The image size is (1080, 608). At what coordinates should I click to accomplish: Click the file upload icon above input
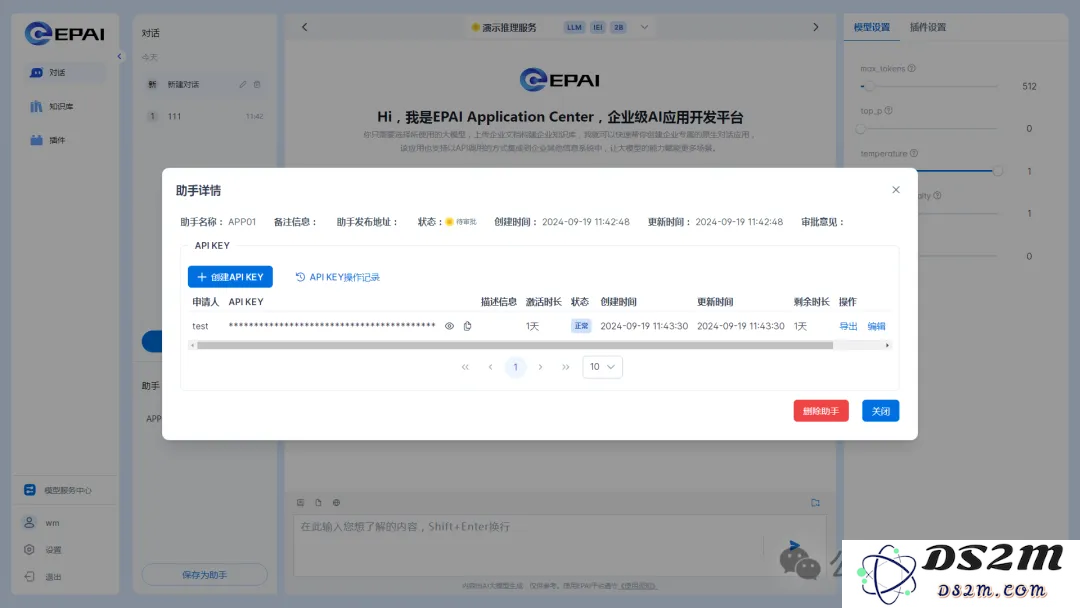point(318,503)
